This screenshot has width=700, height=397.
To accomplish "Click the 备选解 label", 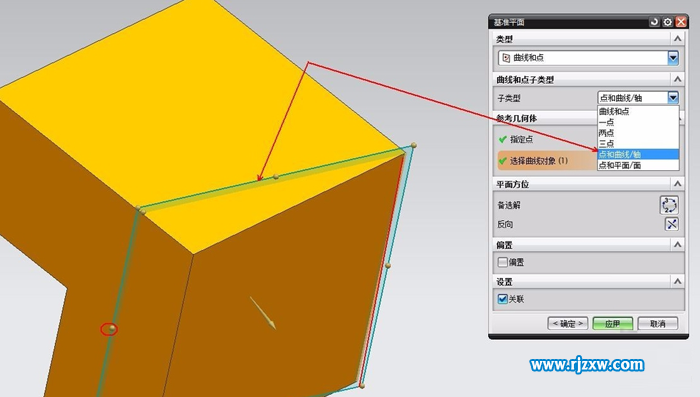I will [x=509, y=205].
